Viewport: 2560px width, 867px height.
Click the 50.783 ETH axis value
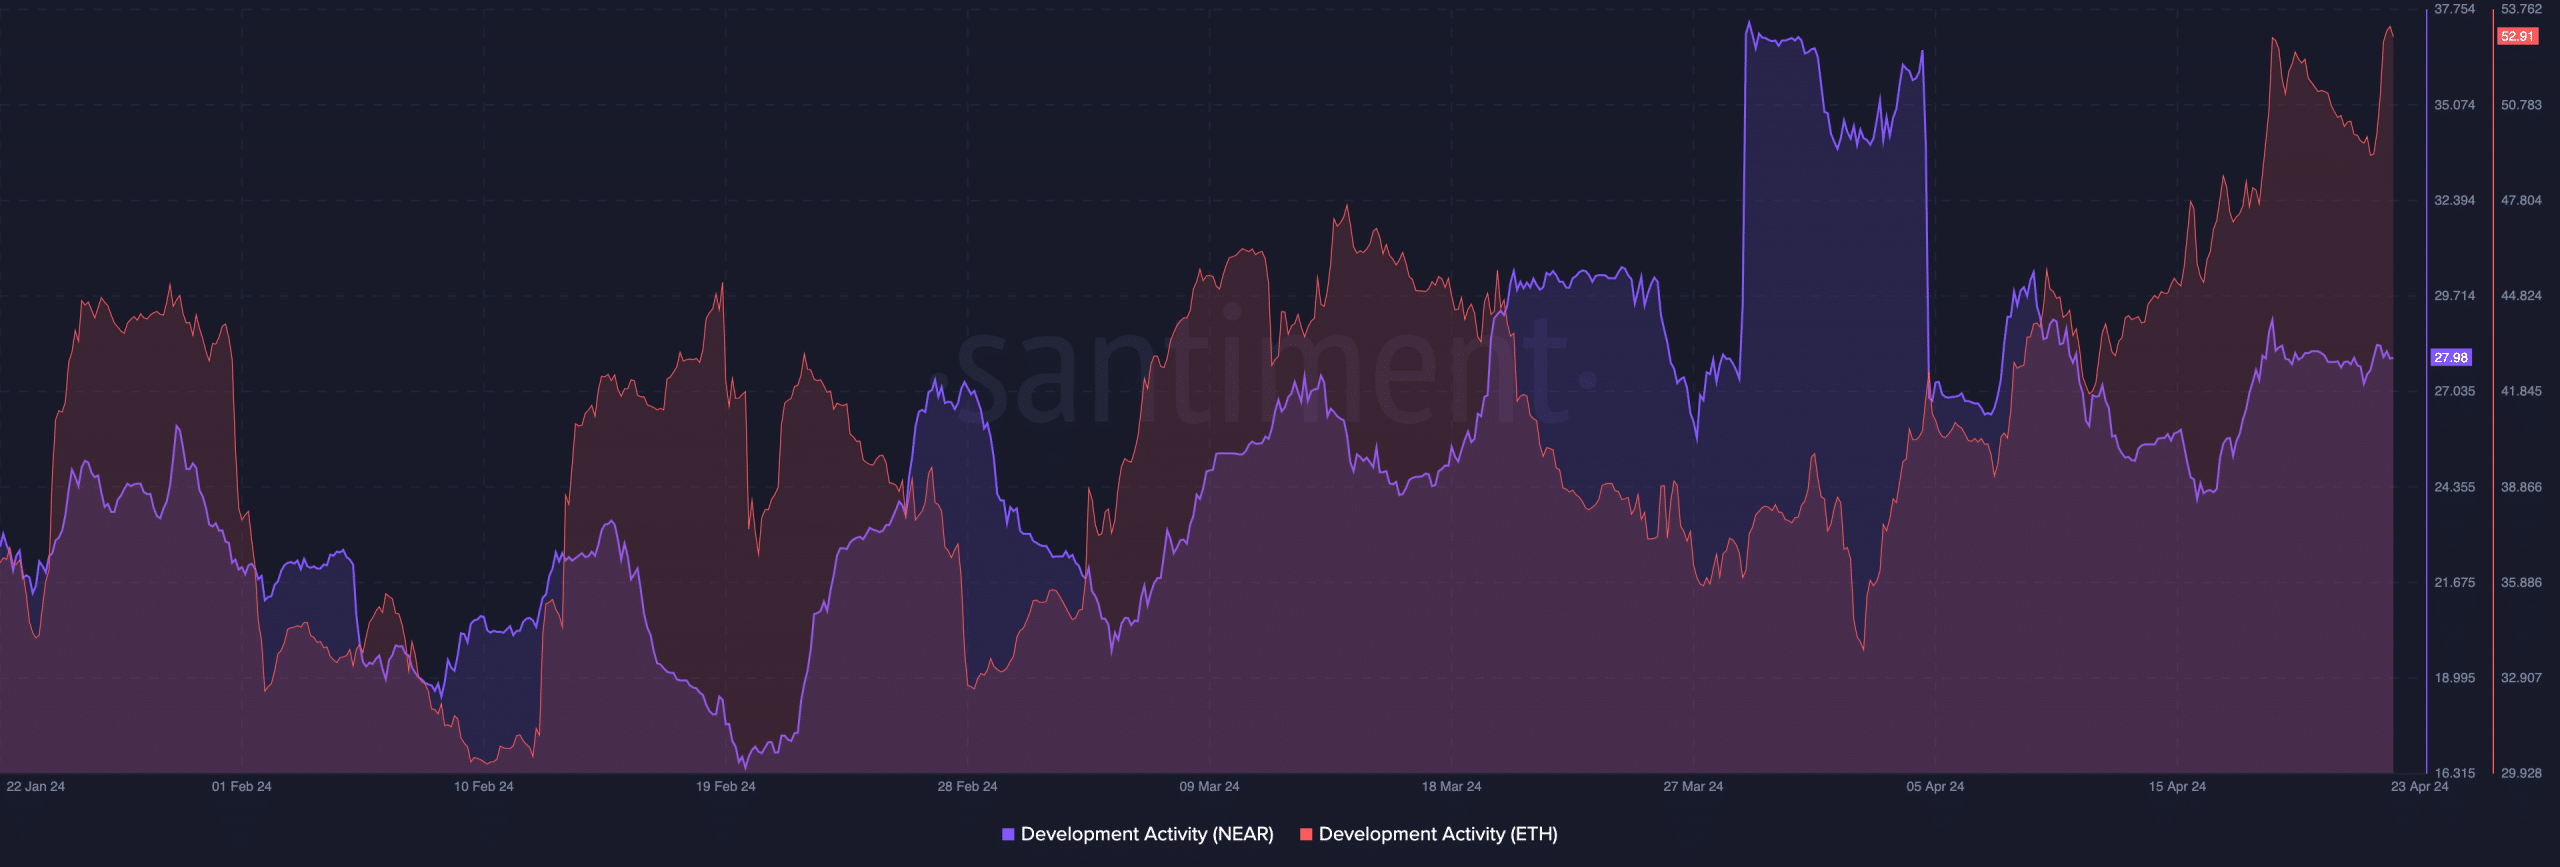click(x=2521, y=105)
